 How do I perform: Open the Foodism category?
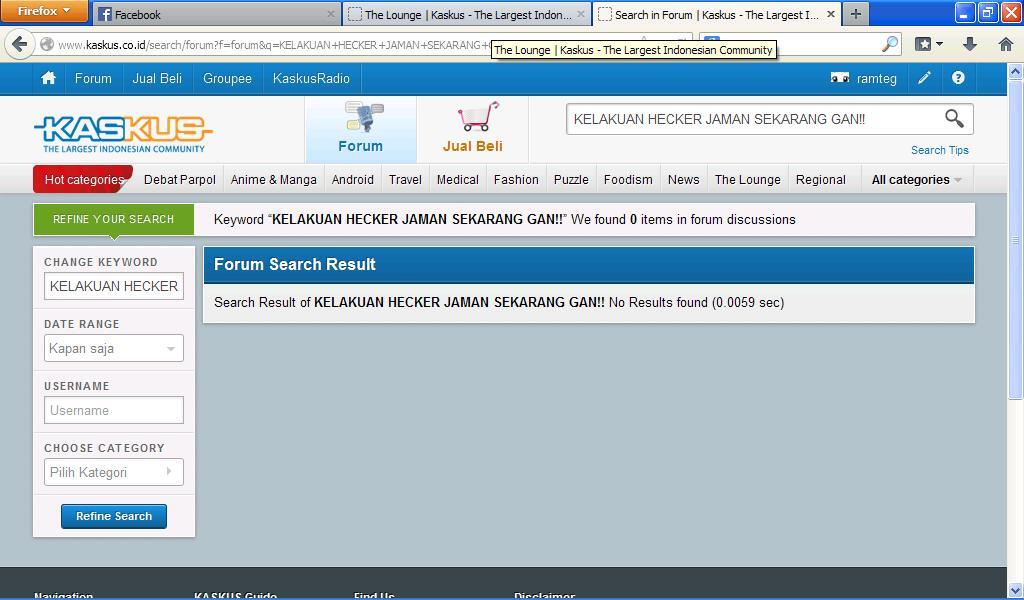[x=628, y=180]
